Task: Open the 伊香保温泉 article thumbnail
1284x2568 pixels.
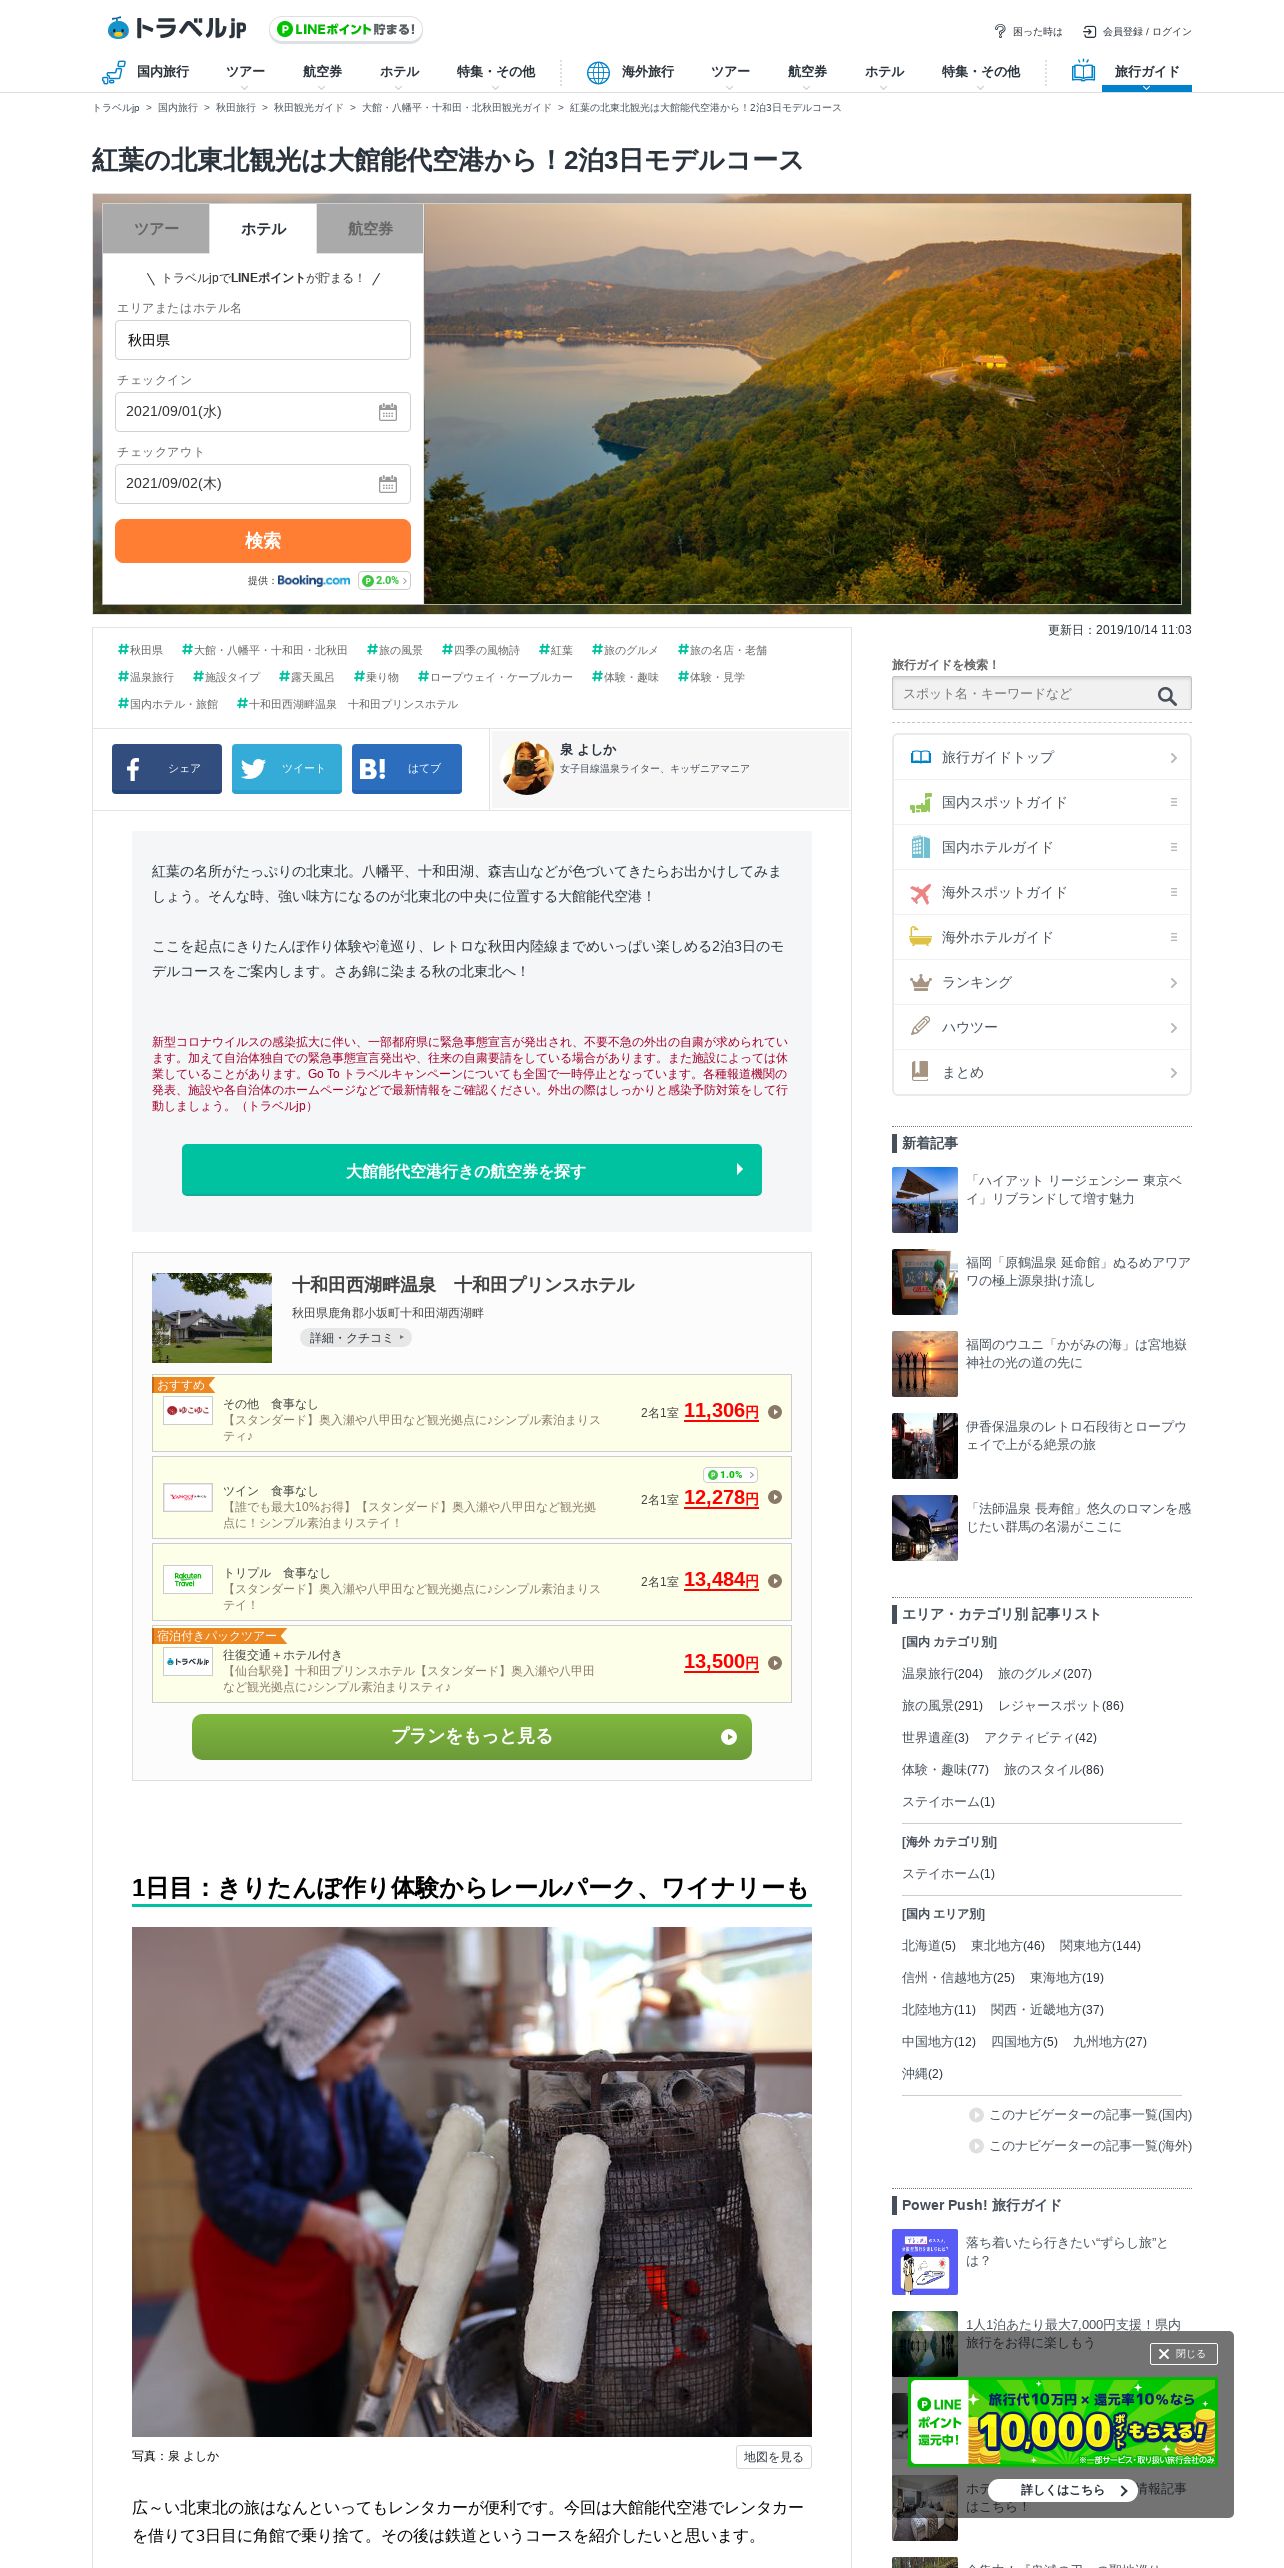Action: pos(925,1446)
